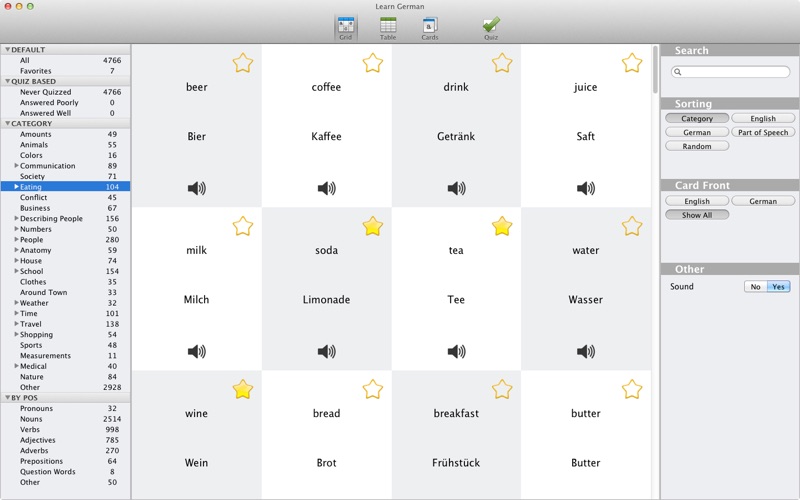Select the Verbs part of speech
800x500 pixels.
click(65, 429)
